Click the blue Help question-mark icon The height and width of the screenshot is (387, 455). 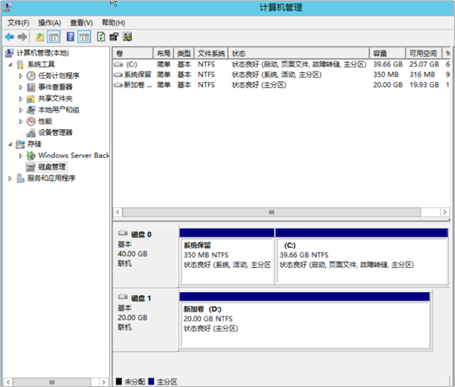[70, 37]
